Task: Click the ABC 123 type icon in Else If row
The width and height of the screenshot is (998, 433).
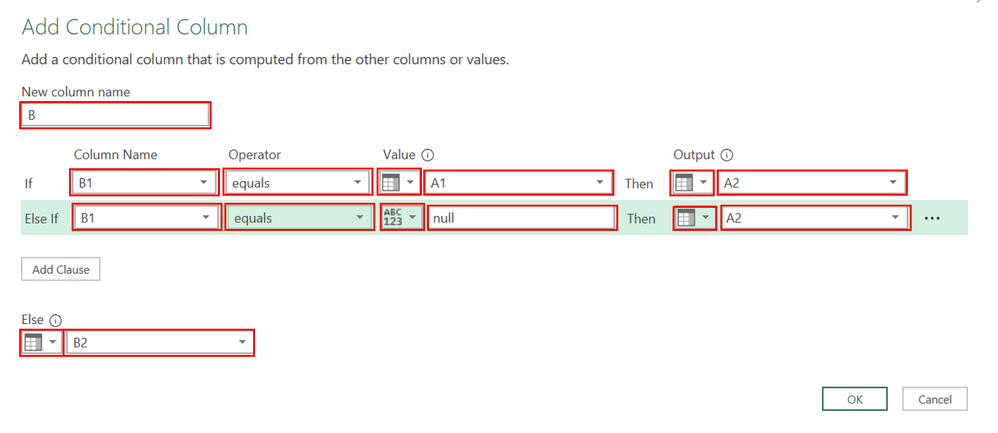Action: 393,218
